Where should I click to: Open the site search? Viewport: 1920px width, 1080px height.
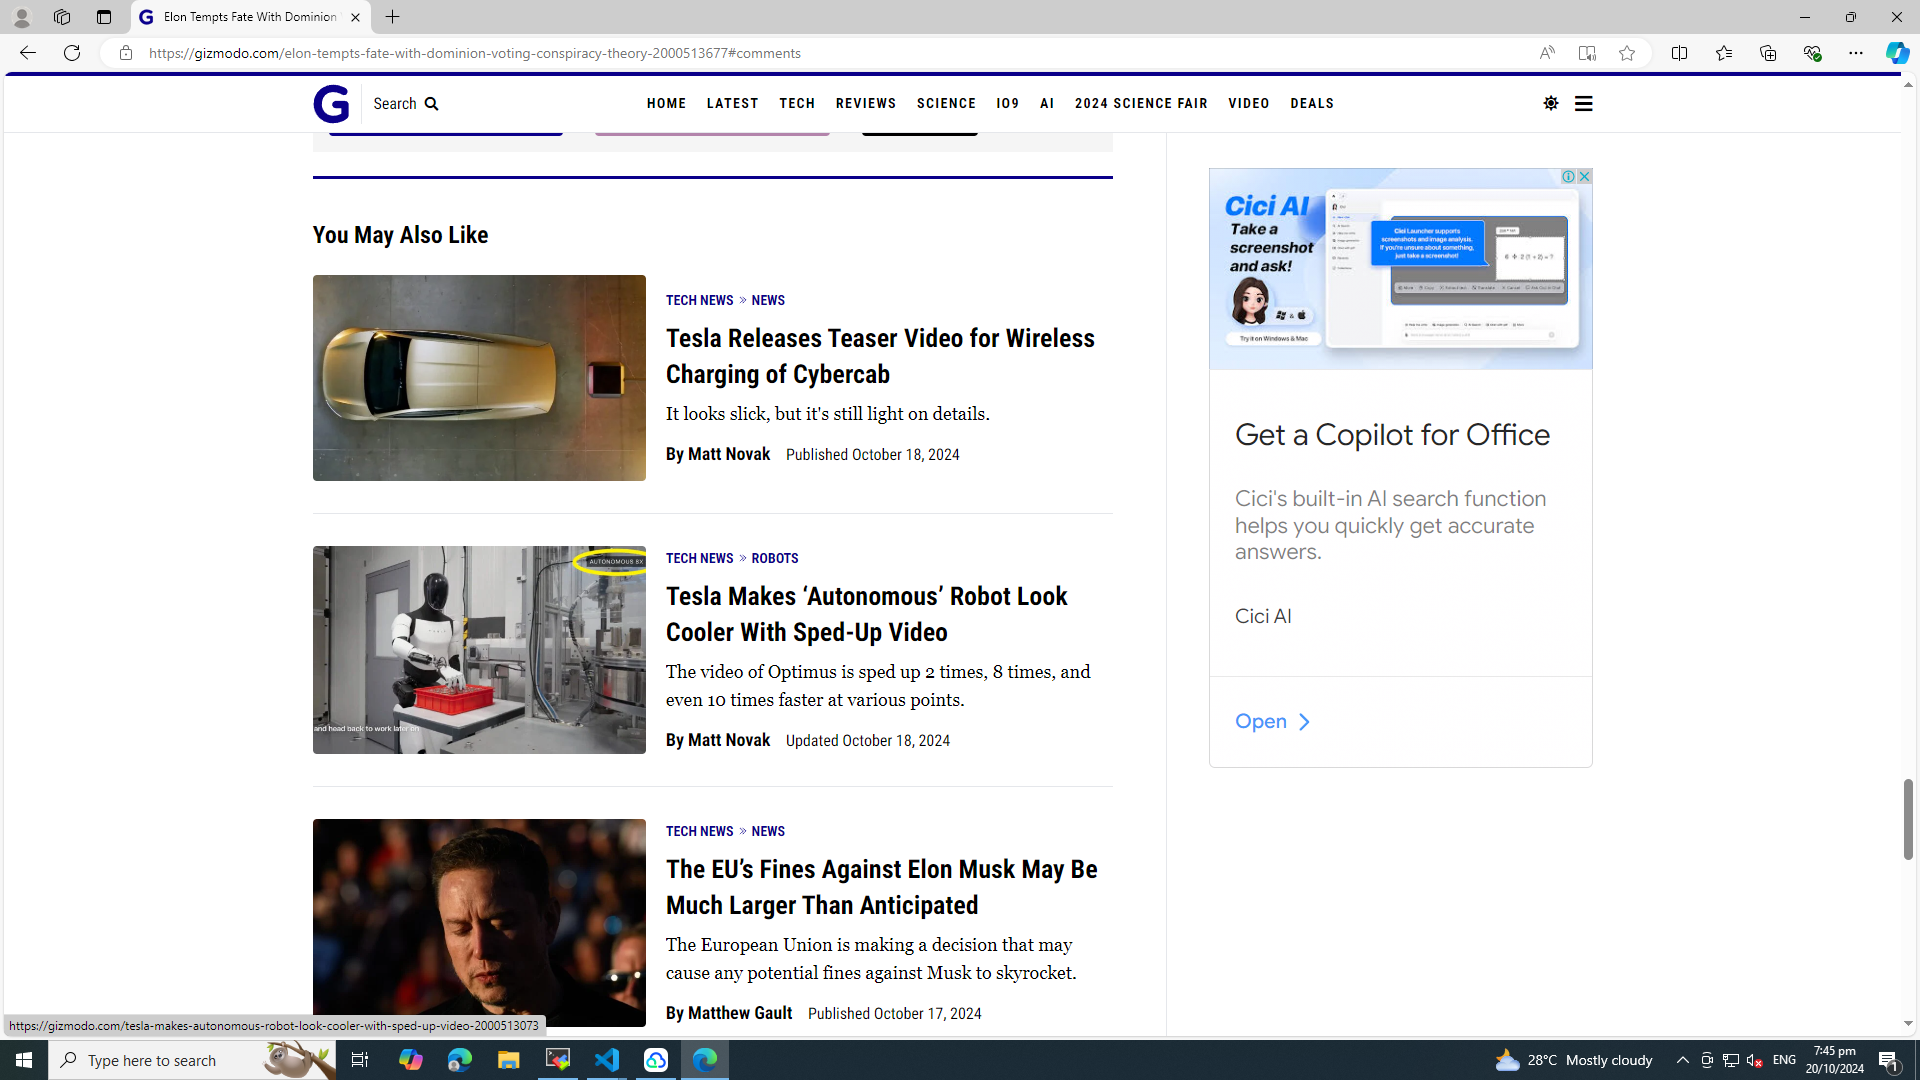406,104
